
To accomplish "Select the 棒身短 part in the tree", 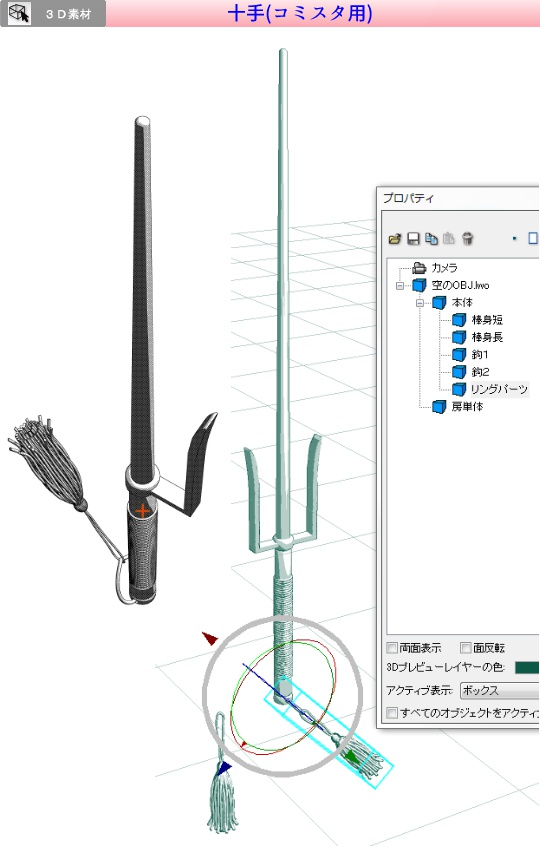I will click(x=487, y=320).
